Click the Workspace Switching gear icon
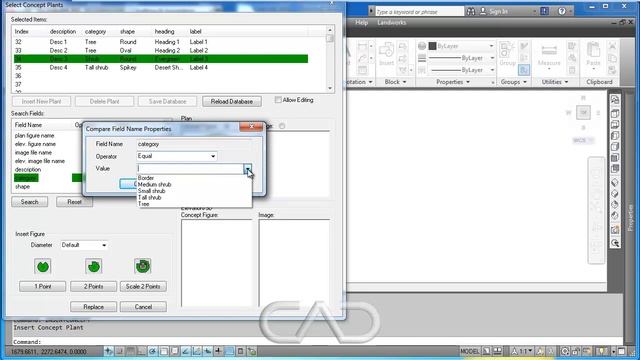 pos(564,351)
